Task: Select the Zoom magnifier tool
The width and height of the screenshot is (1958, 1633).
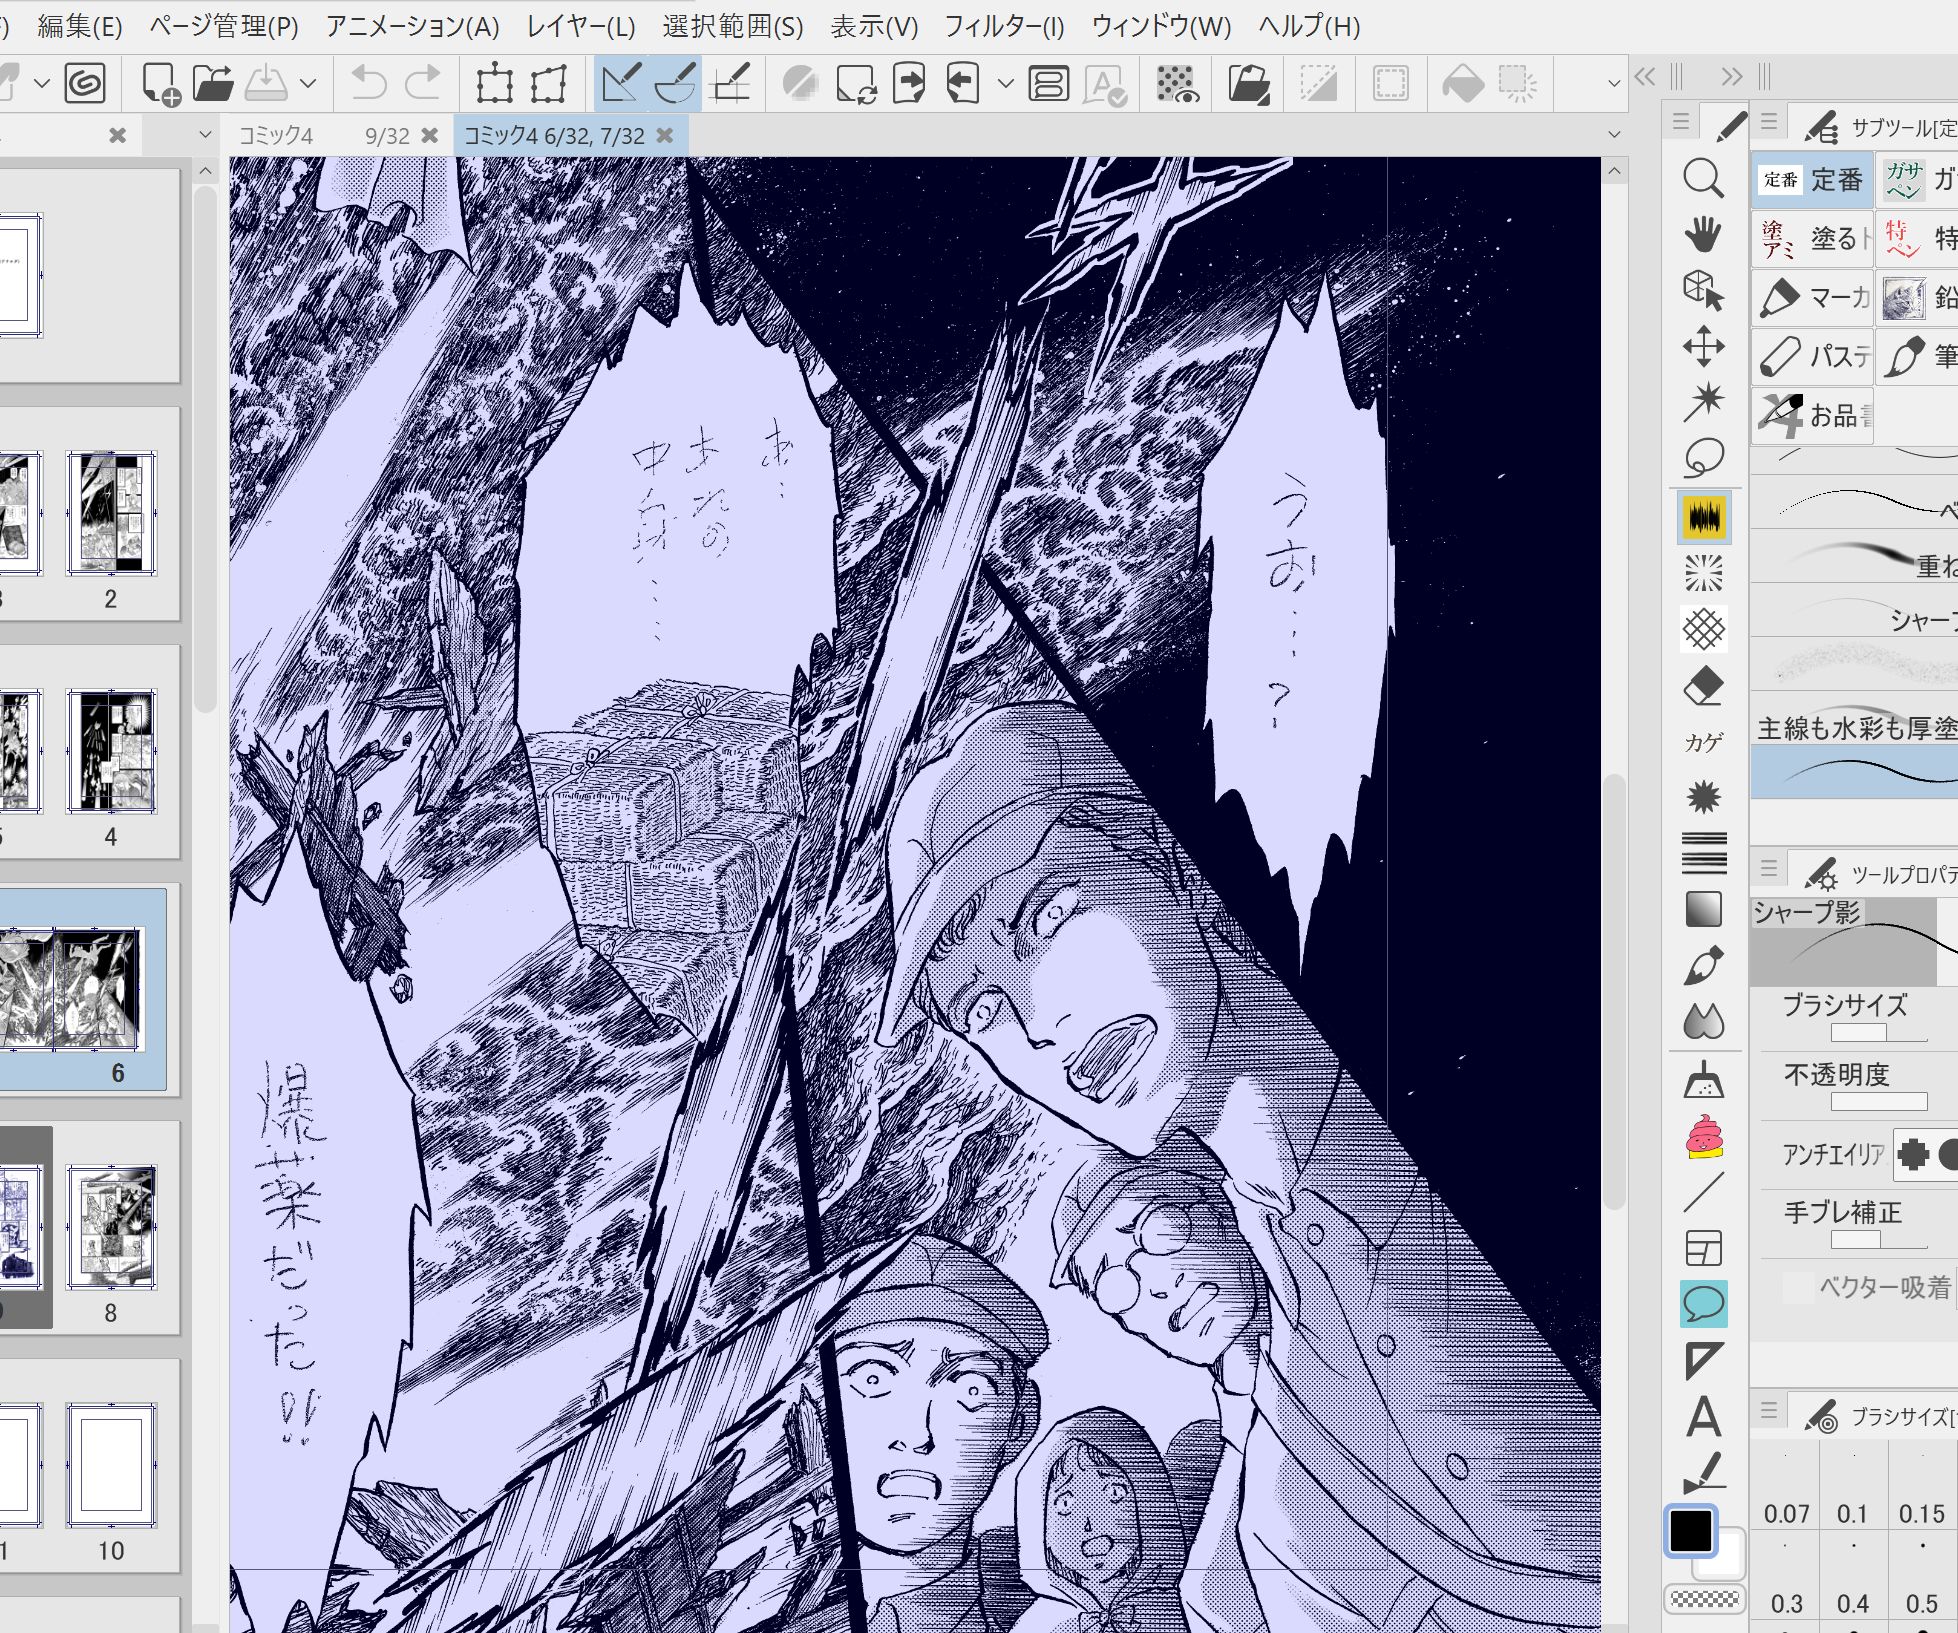Action: 1703,179
